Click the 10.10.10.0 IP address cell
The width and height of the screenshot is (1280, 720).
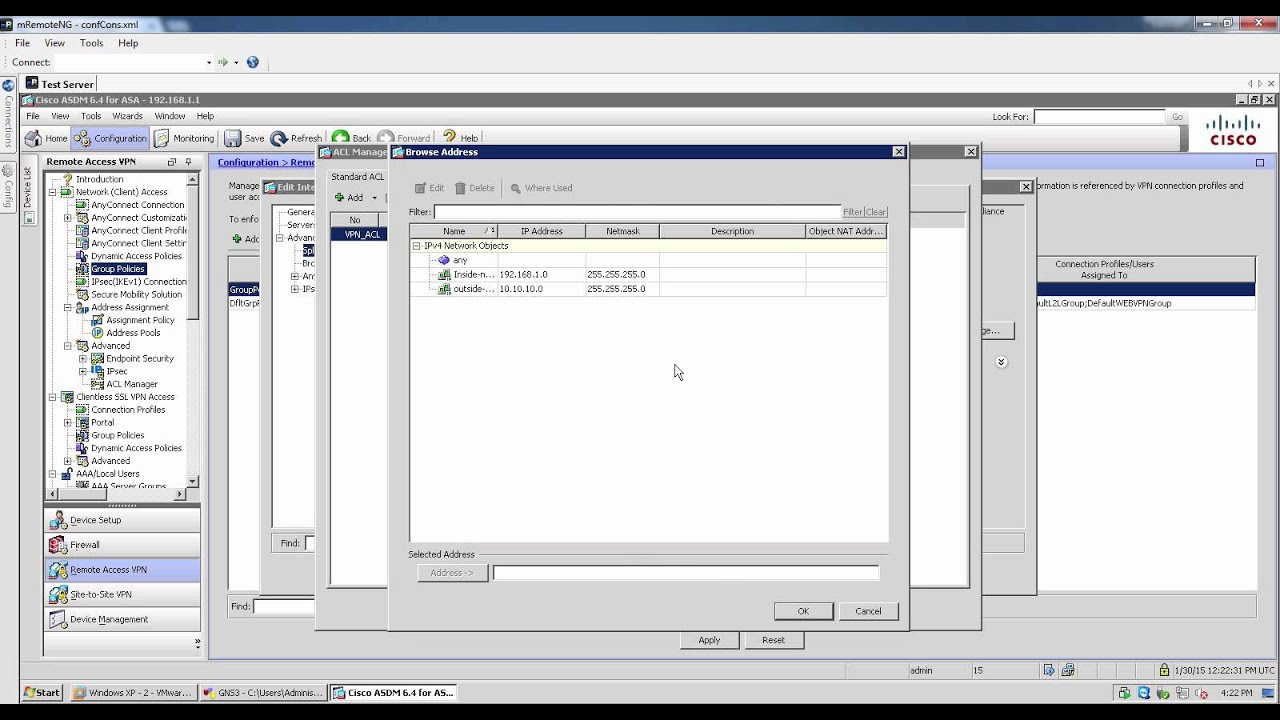(541, 289)
